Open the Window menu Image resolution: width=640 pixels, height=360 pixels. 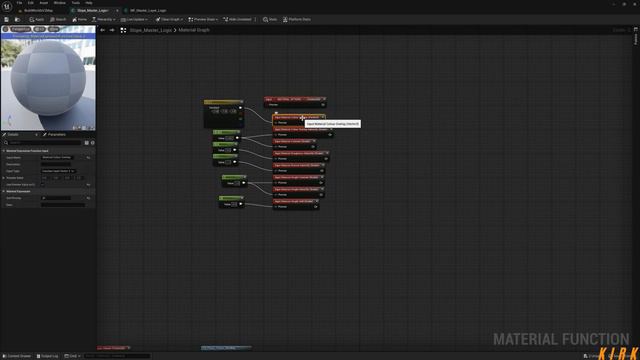pyautogui.click(x=60, y=3)
